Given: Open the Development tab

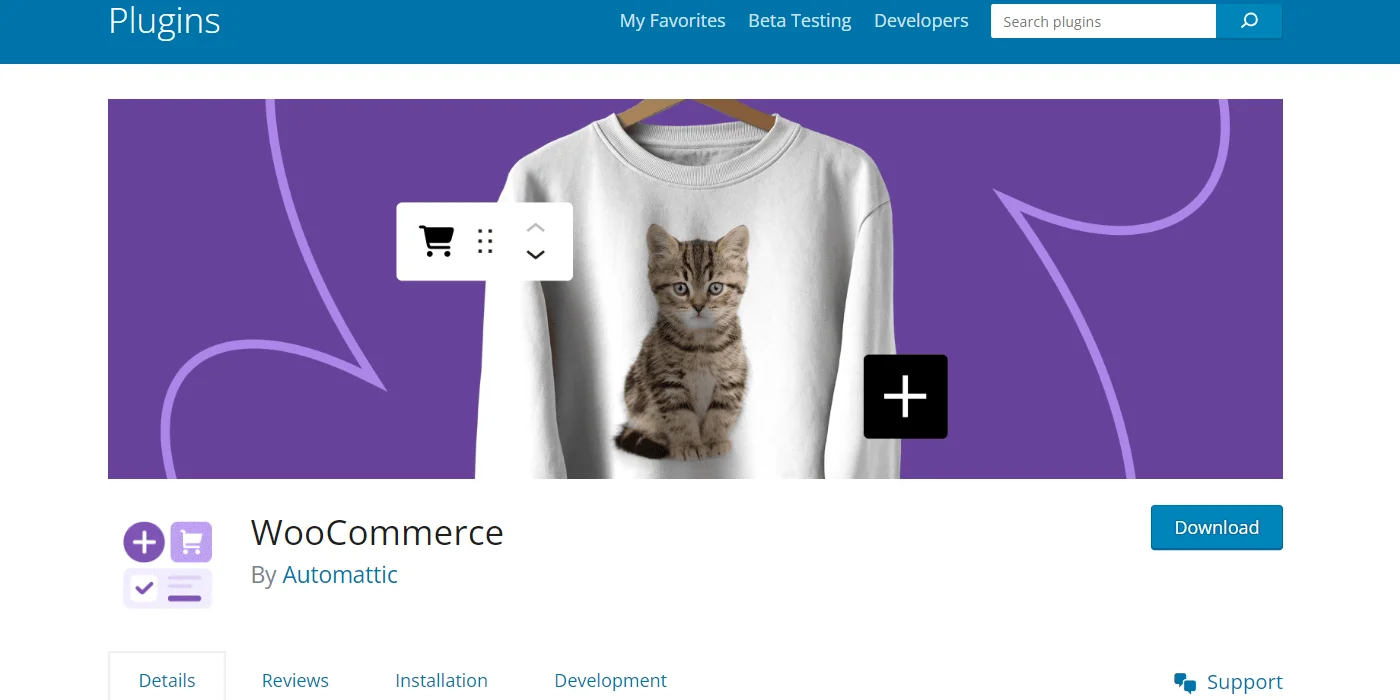Looking at the screenshot, I should click(610, 681).
